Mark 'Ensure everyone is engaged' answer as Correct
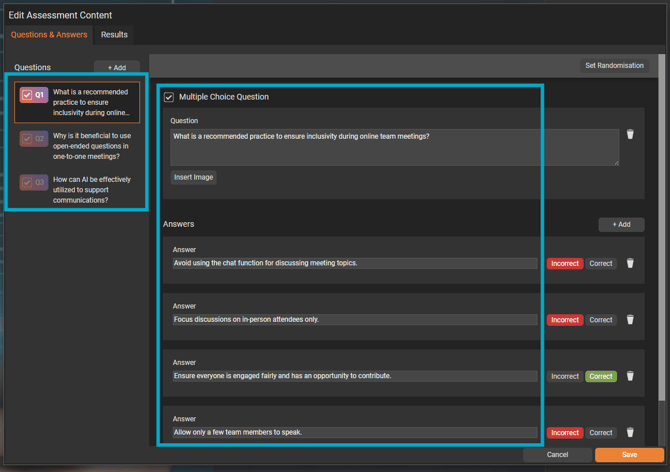 click(x=600, y=376)
